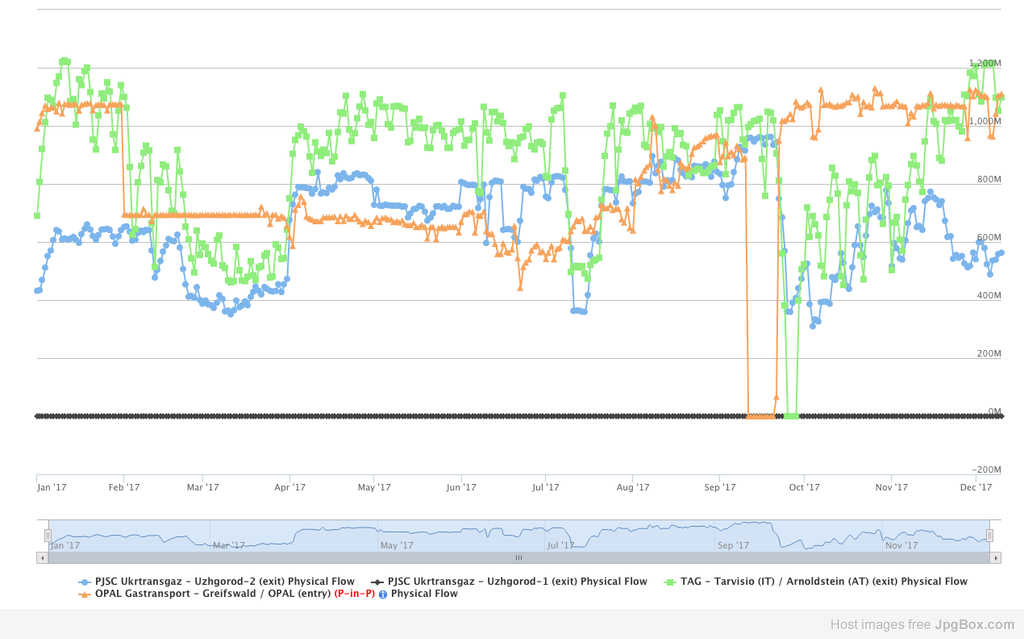Click "Mar '17" inside the range navigator
Viewport: 1024px width, 639px height.
point(229,546)
